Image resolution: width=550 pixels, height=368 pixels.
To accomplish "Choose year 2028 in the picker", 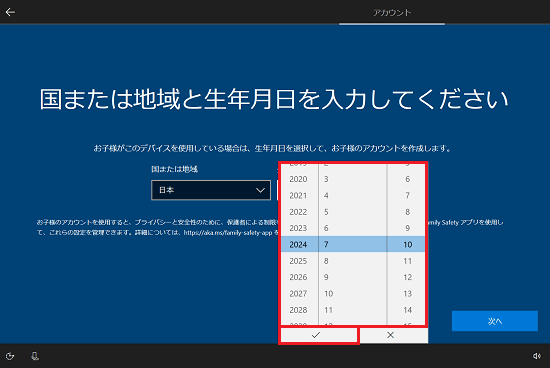I will point(299,310).
